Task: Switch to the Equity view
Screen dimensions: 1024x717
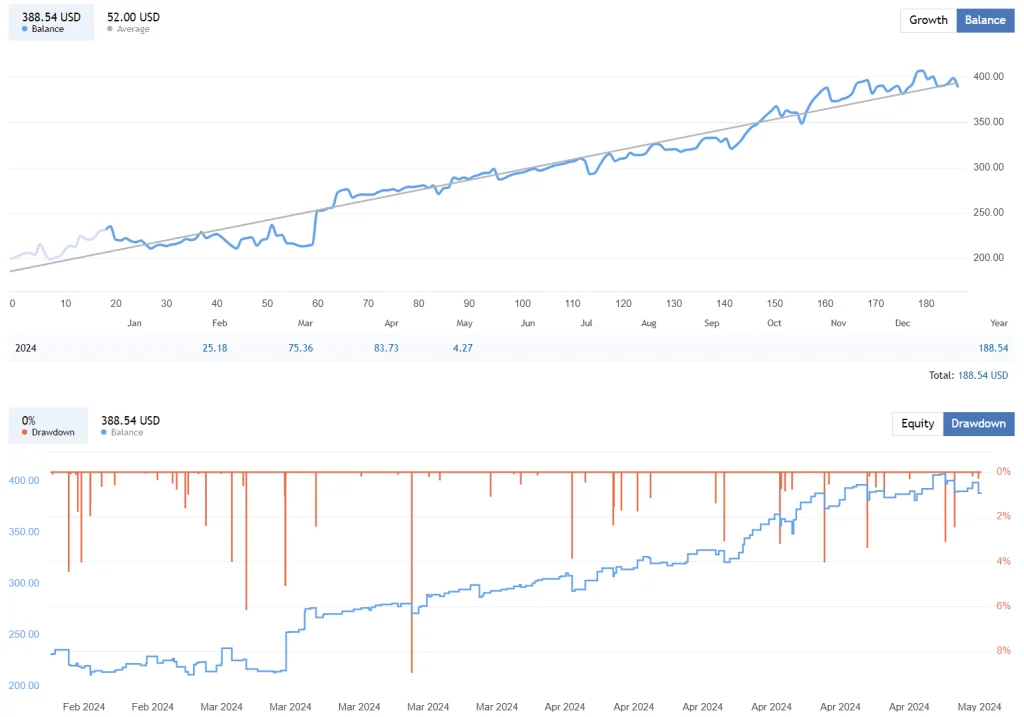Action: pyautogui.click(x=917, y=423)
